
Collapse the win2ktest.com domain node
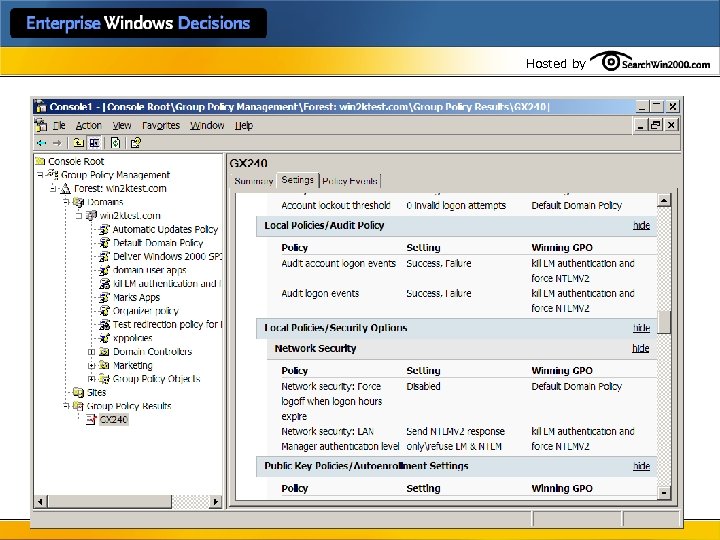coord(79,215)
